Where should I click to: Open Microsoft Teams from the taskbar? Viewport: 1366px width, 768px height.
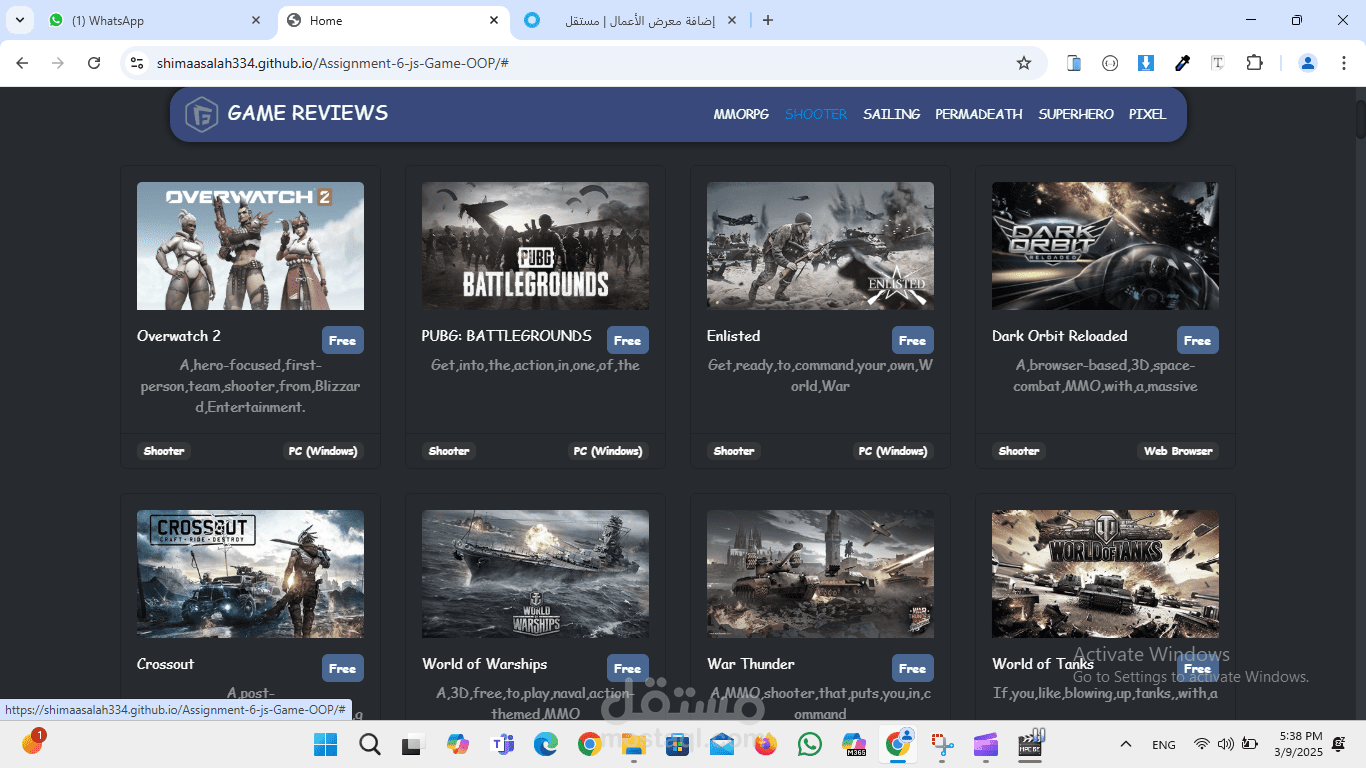click(x=502, y=744)
